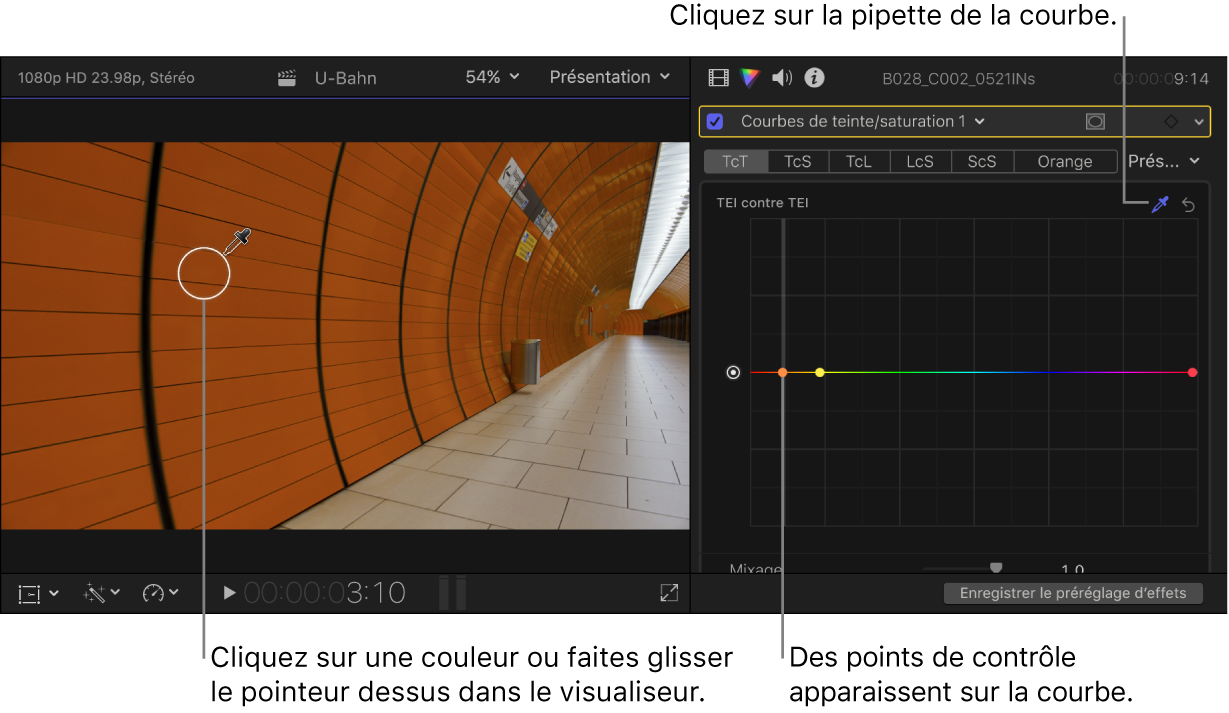This screenshot has width=1229, height=713.
Task: Toggle the keyframe diamond control
Action: coord(1171,120)
